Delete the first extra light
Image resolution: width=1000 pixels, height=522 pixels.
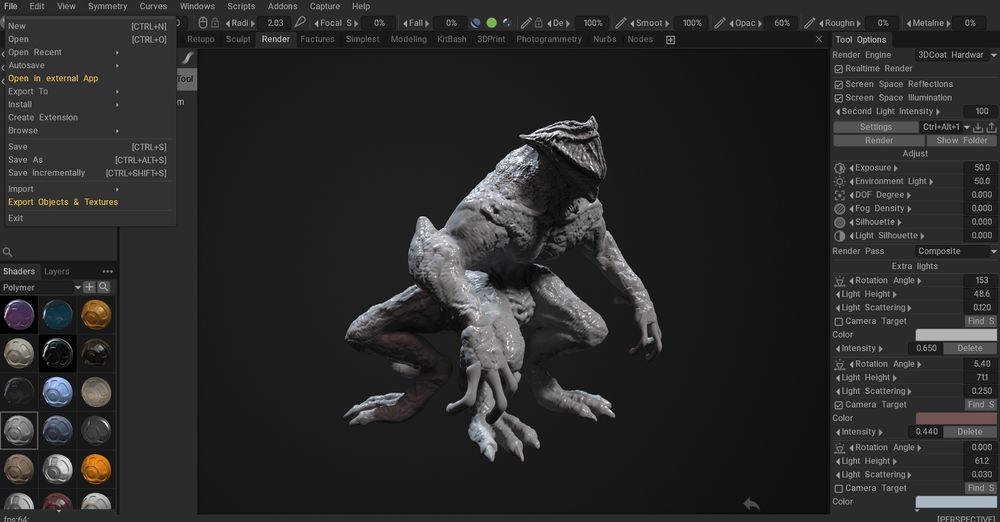[x=969, y=348]
